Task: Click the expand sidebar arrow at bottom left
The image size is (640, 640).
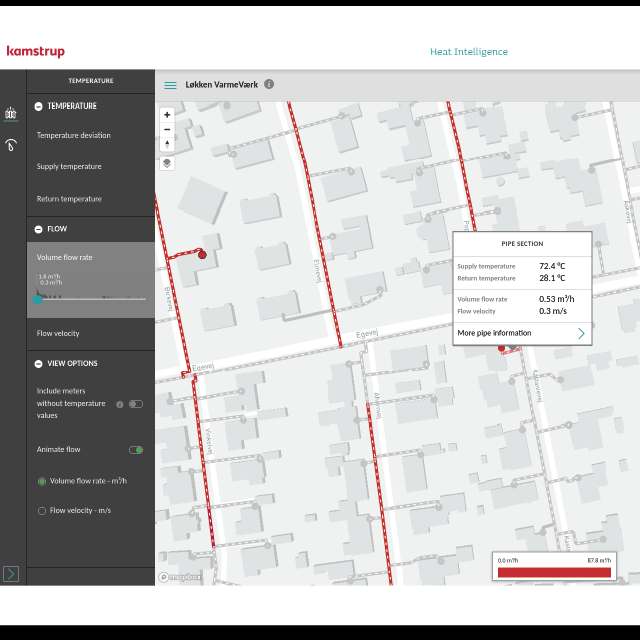Action: (11, 573)
